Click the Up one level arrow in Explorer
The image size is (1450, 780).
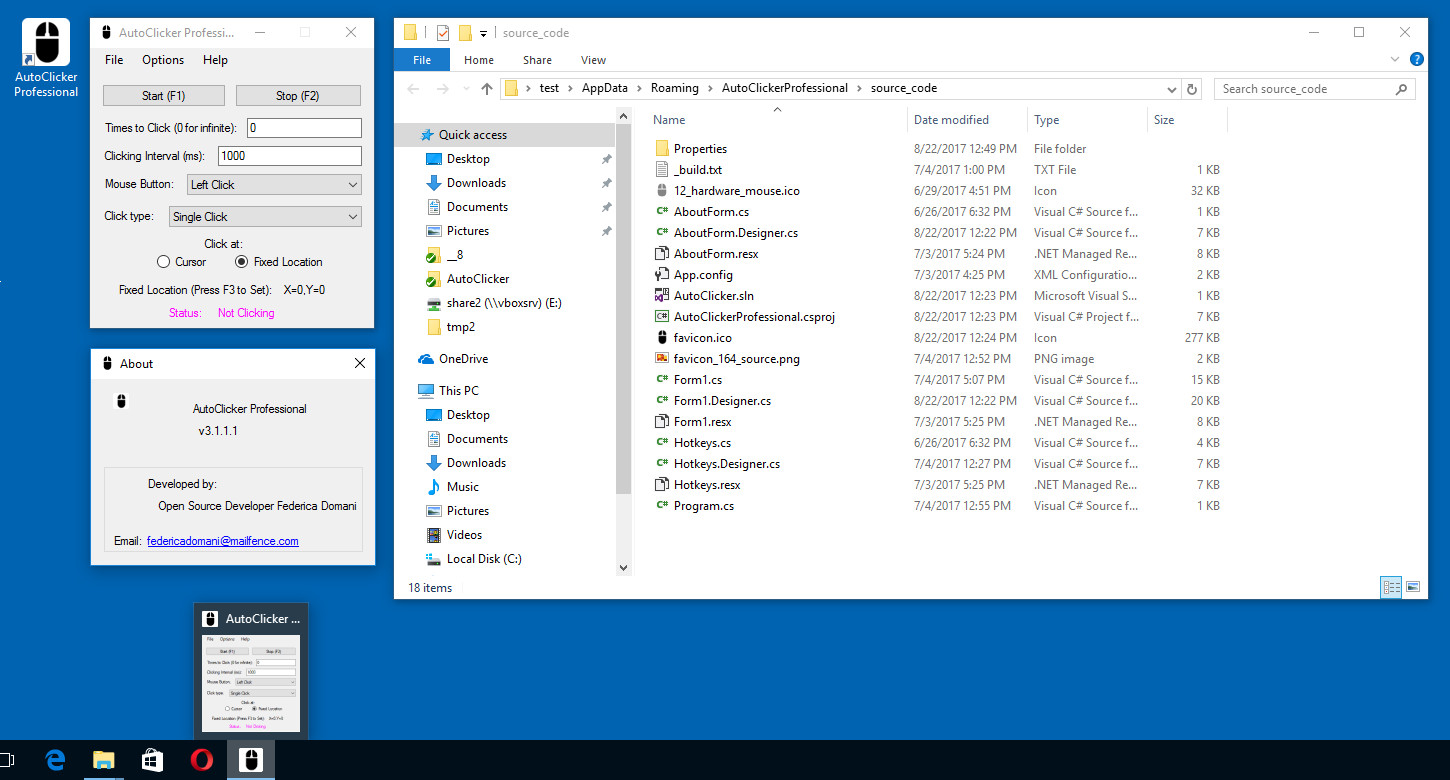tap(487, 89)
